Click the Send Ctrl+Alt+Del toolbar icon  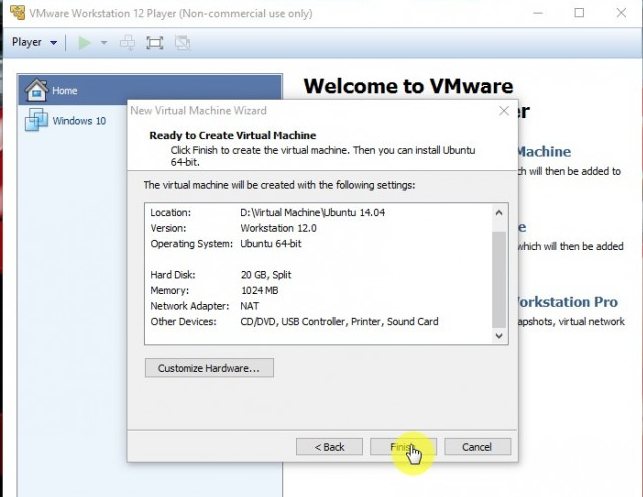pos(128,43)
